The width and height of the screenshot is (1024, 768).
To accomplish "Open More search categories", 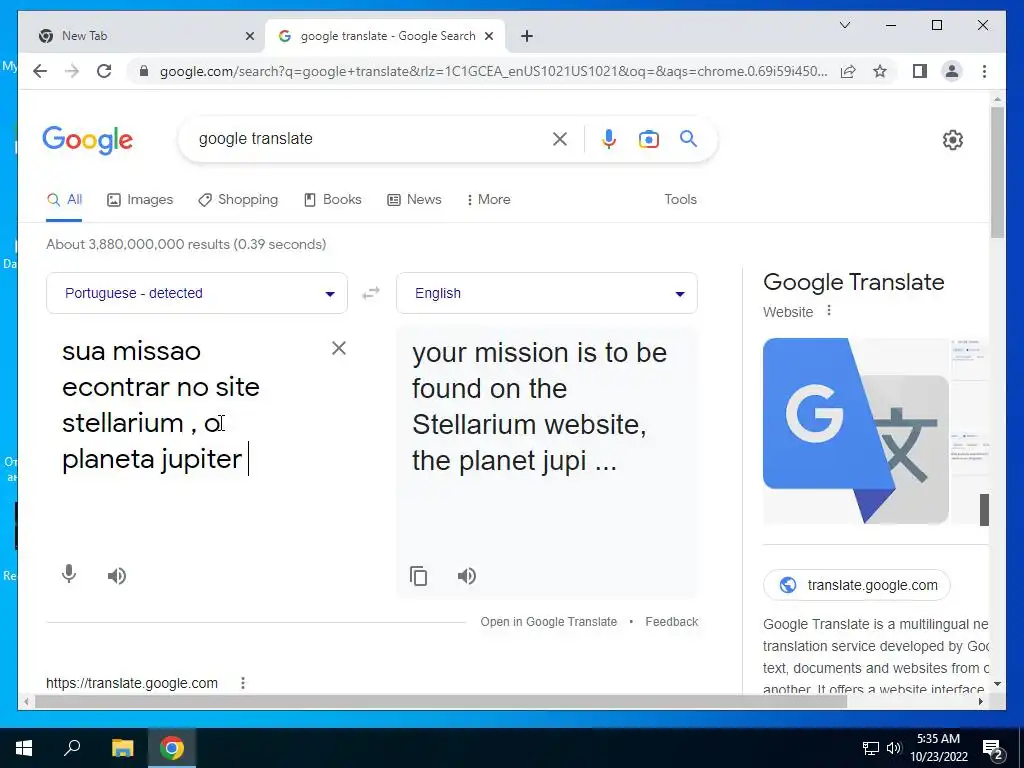I will point(488,199).
